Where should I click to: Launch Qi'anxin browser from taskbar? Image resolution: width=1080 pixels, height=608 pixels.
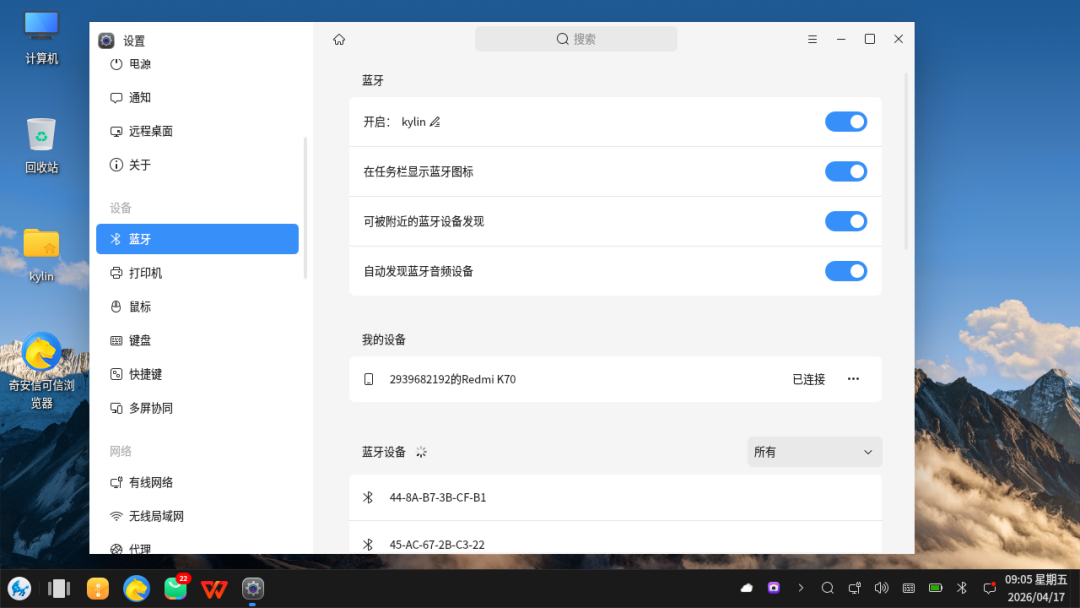pos(136,589)
